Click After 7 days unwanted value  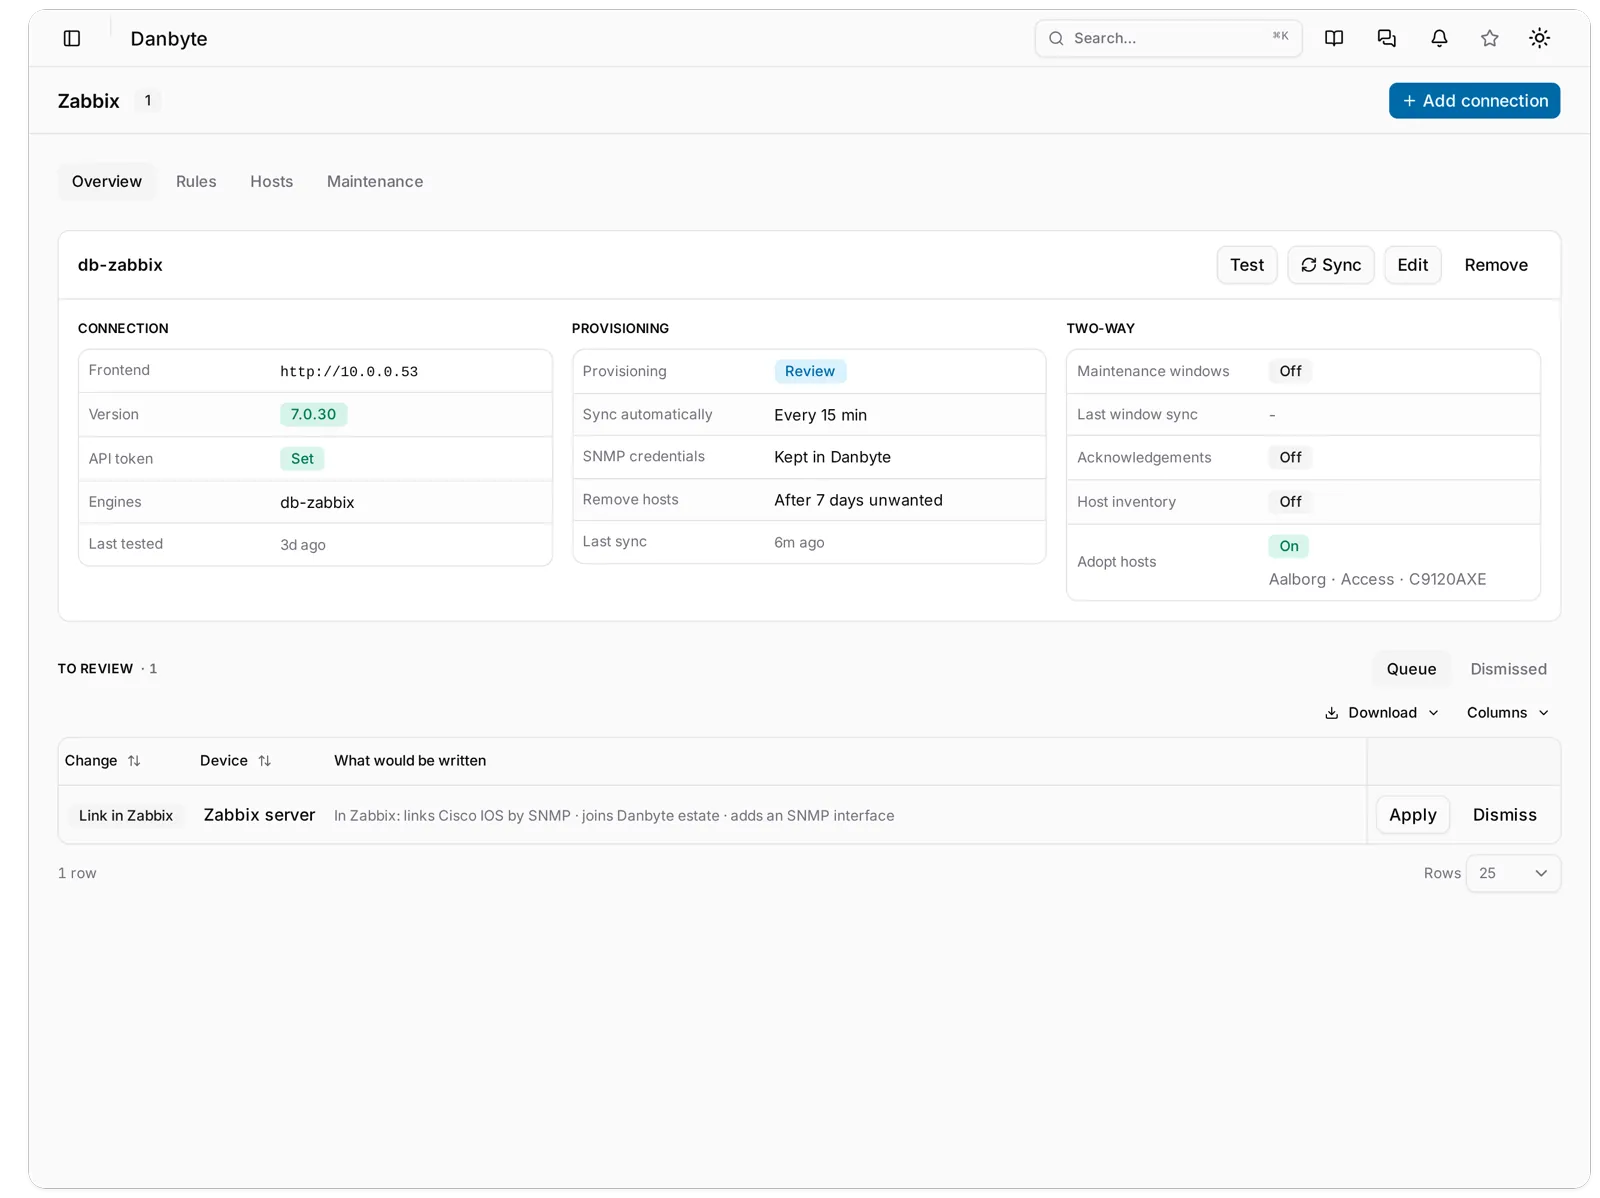click(858, 500)
